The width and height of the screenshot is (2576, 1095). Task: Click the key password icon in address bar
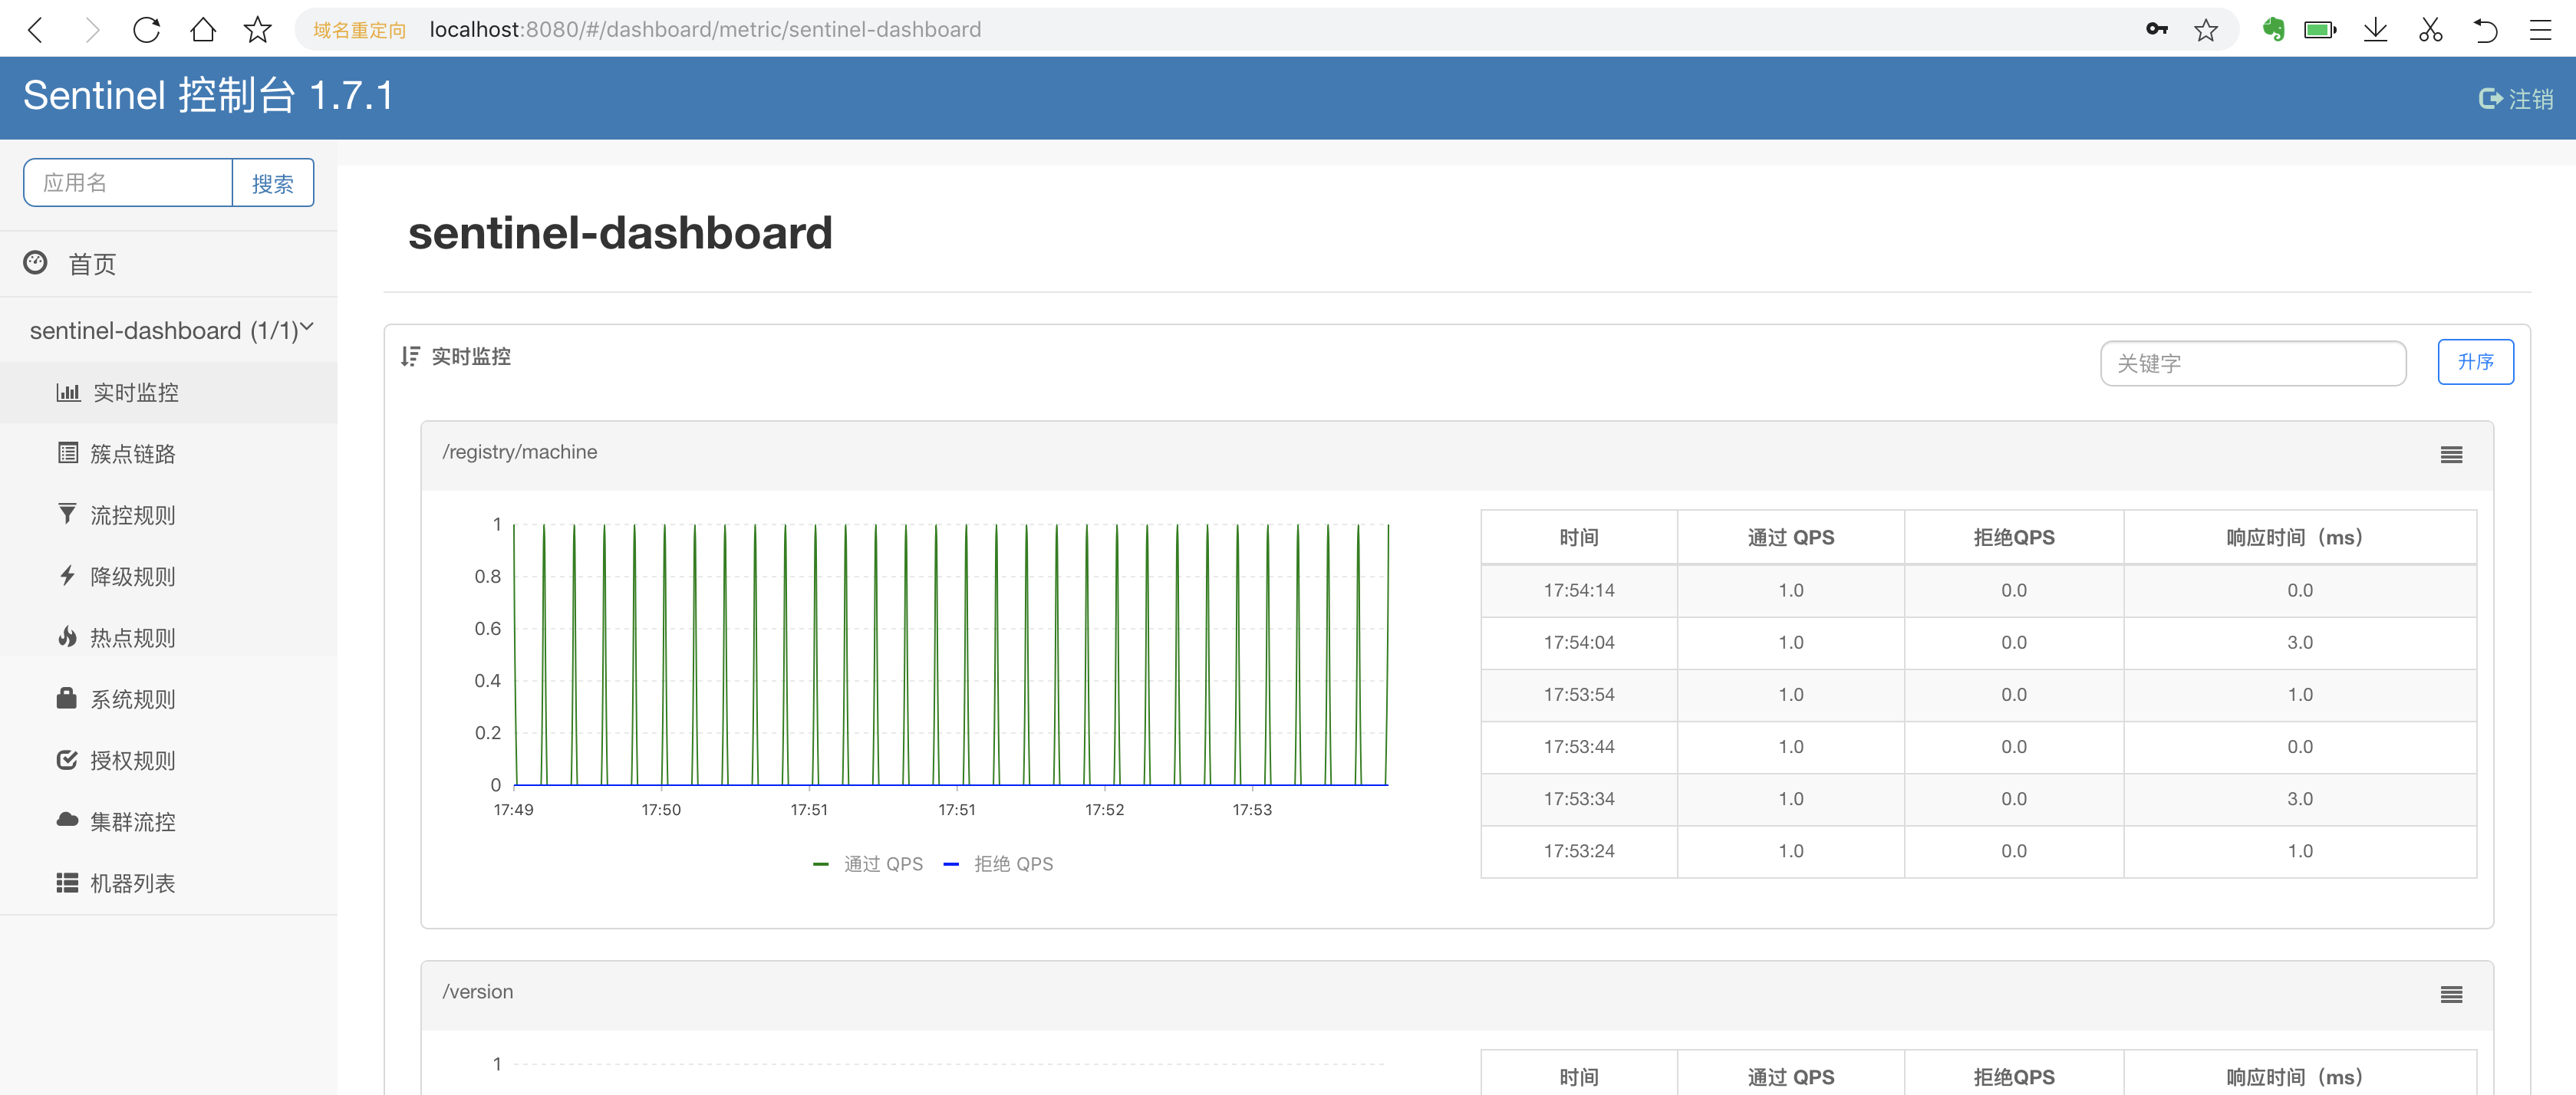(x=2156, y=30)
